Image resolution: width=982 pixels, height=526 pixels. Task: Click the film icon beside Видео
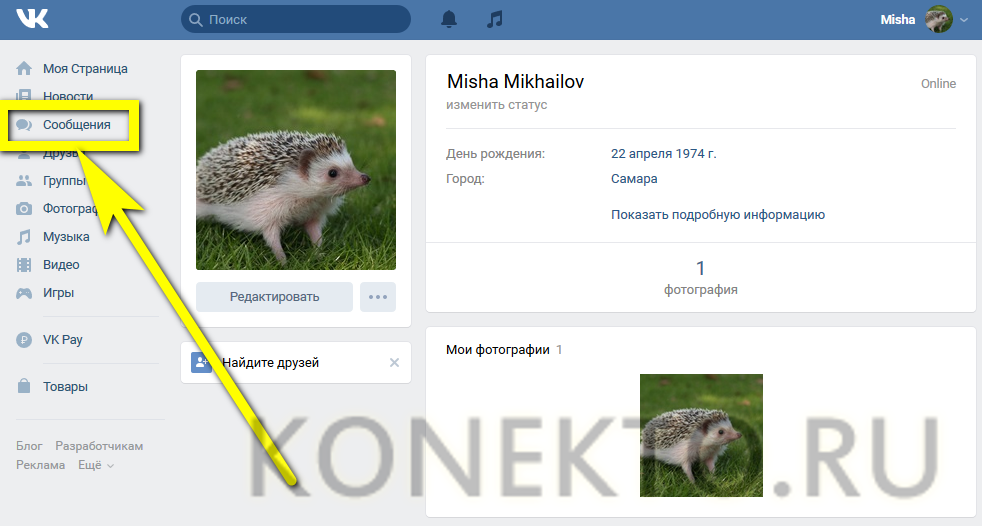click(24, 265)
